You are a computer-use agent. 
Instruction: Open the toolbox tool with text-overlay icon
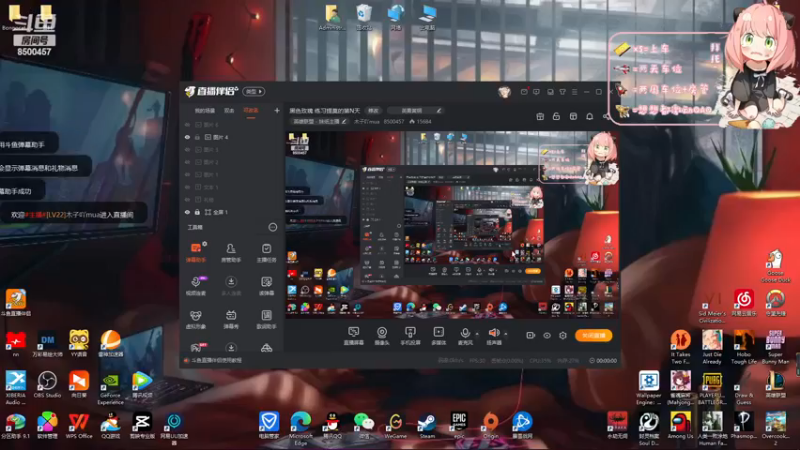tap(266, 286)
